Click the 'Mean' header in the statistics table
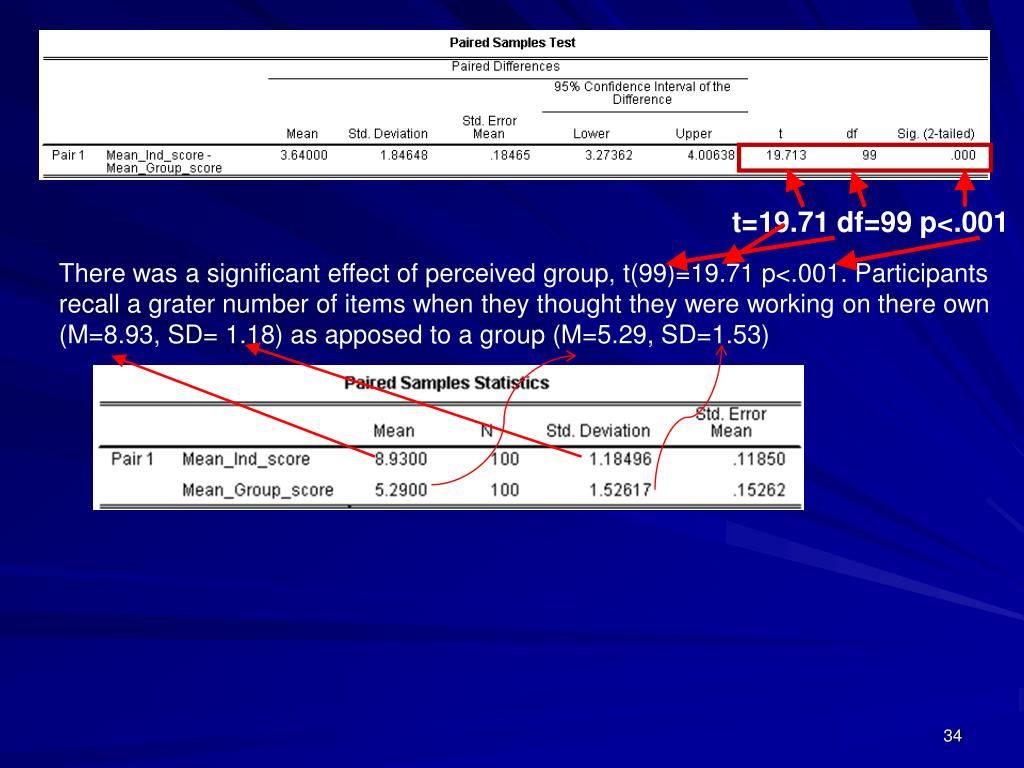 (x=394, y=431)
